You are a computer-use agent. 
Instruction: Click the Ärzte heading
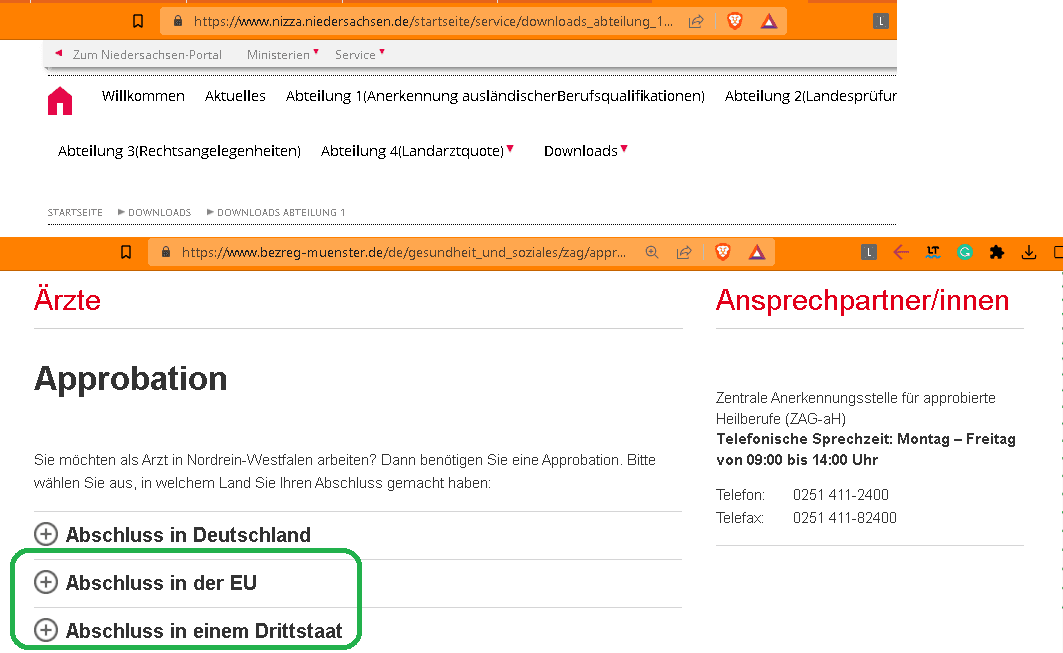[x=67, y=300]
